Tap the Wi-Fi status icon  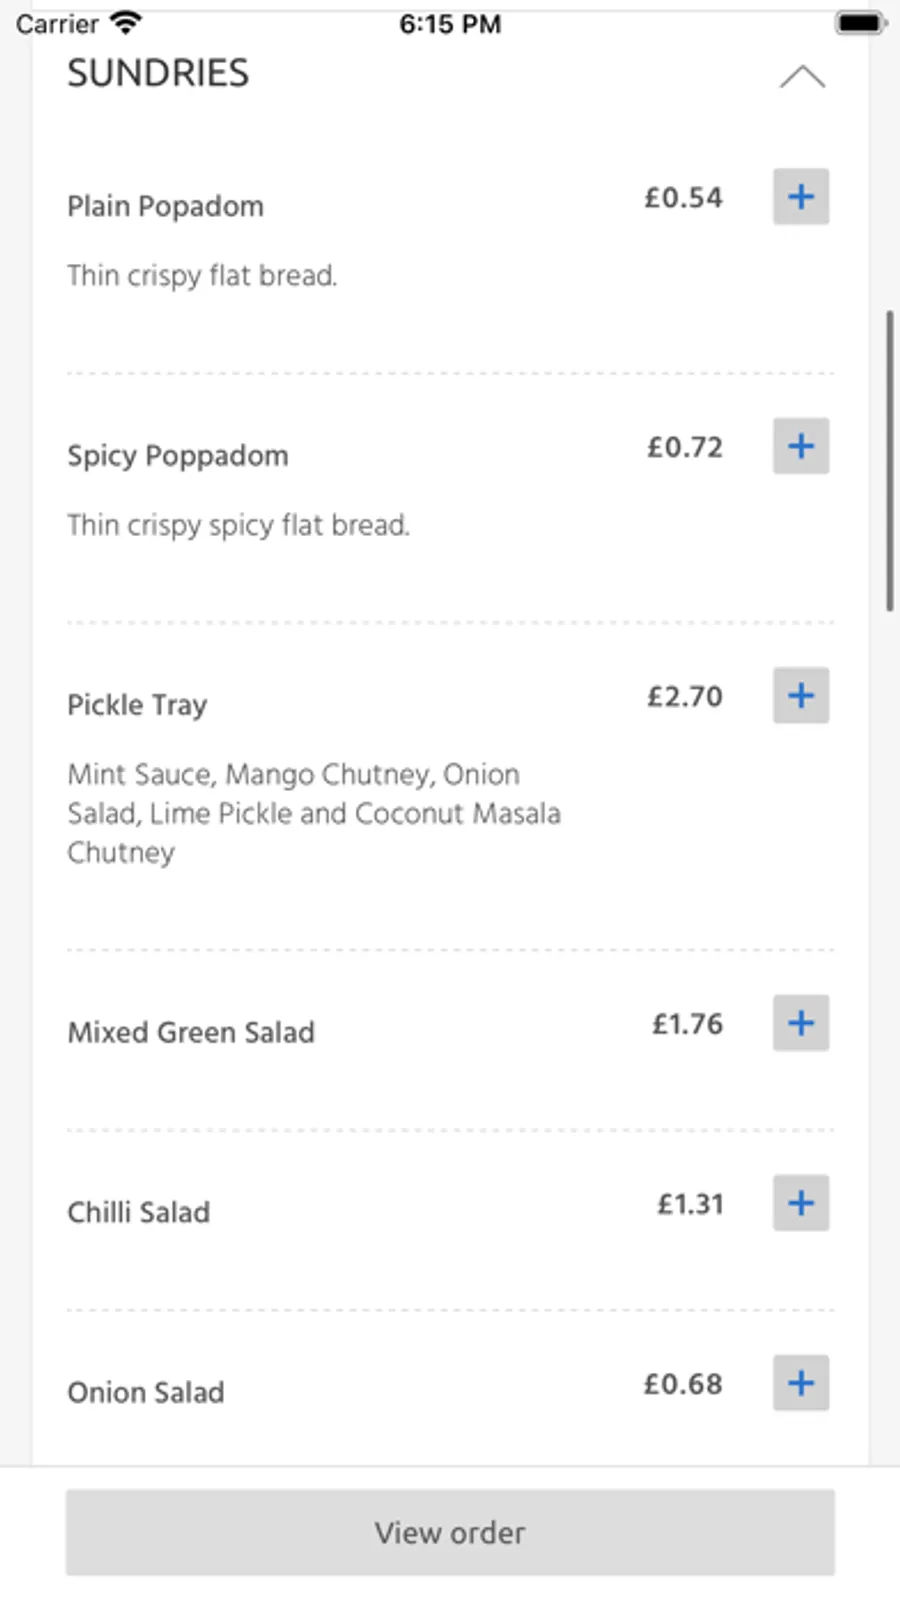[x=126, y=22]
